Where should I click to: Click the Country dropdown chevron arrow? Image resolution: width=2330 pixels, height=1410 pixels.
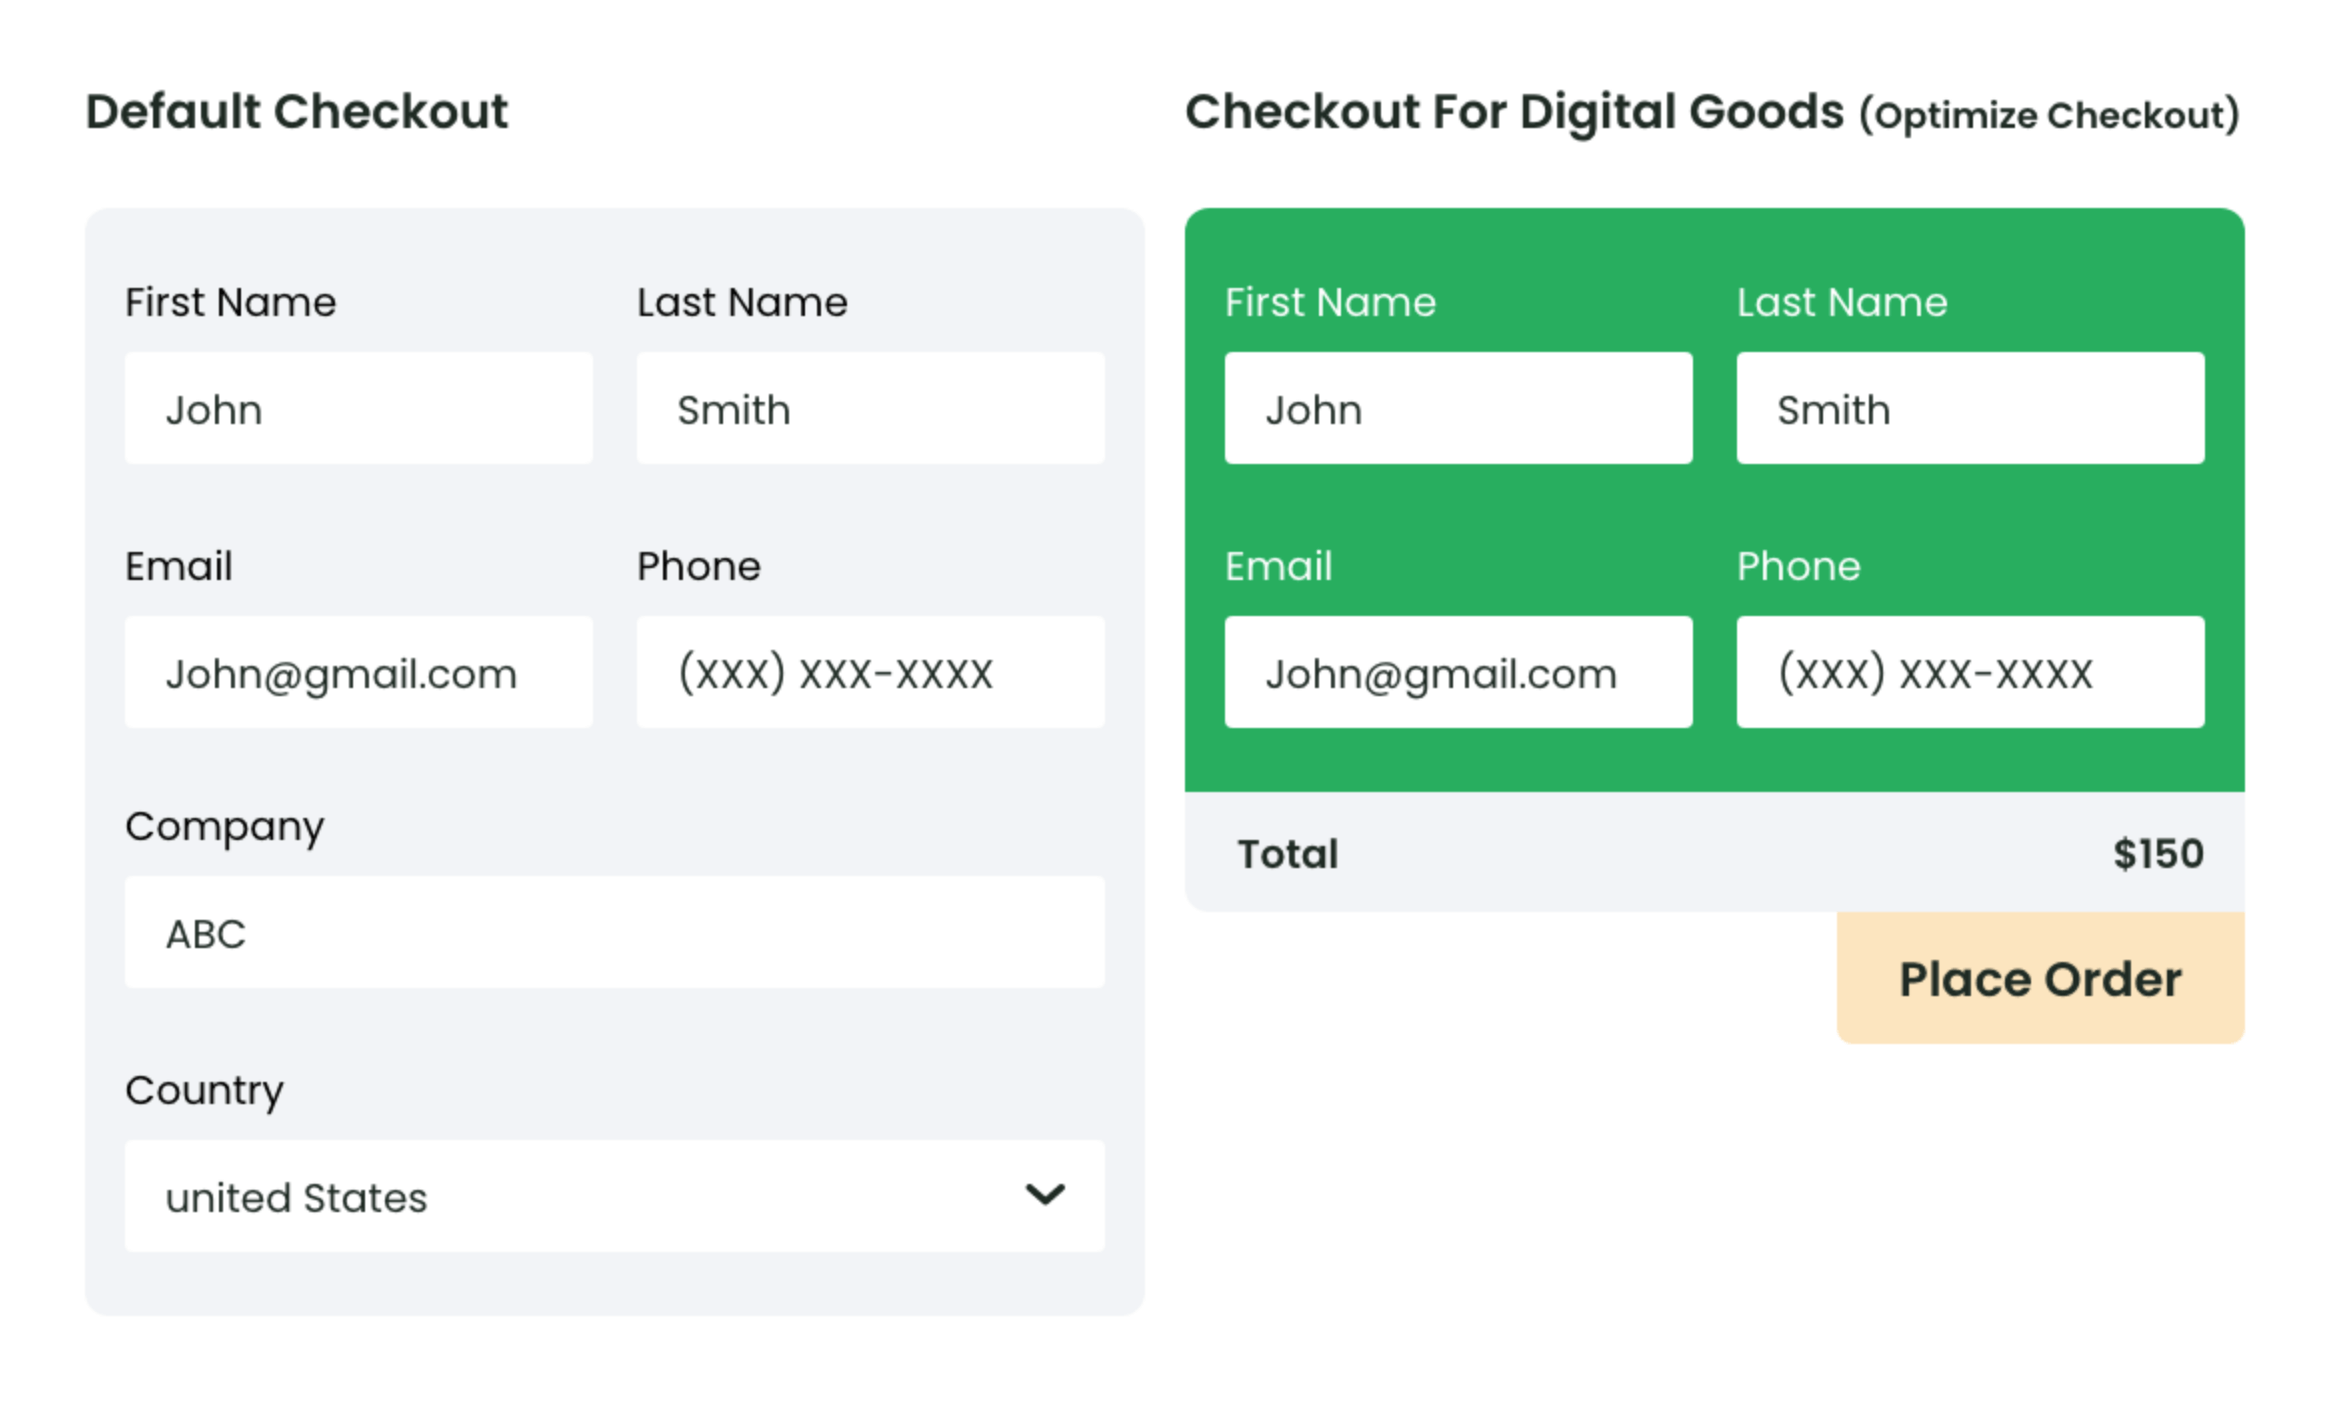(1044, 1194)
